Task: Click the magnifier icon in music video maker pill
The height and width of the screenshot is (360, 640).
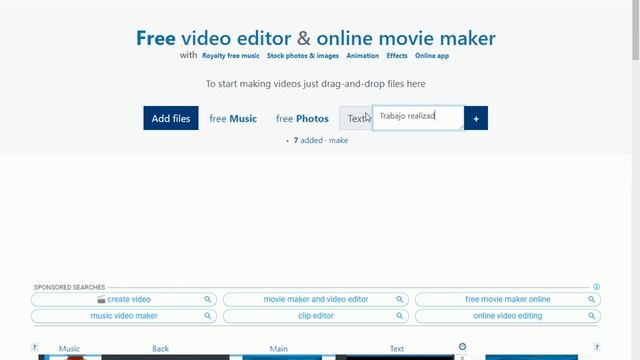Action: pyautogui.click(x=208, y=316)
